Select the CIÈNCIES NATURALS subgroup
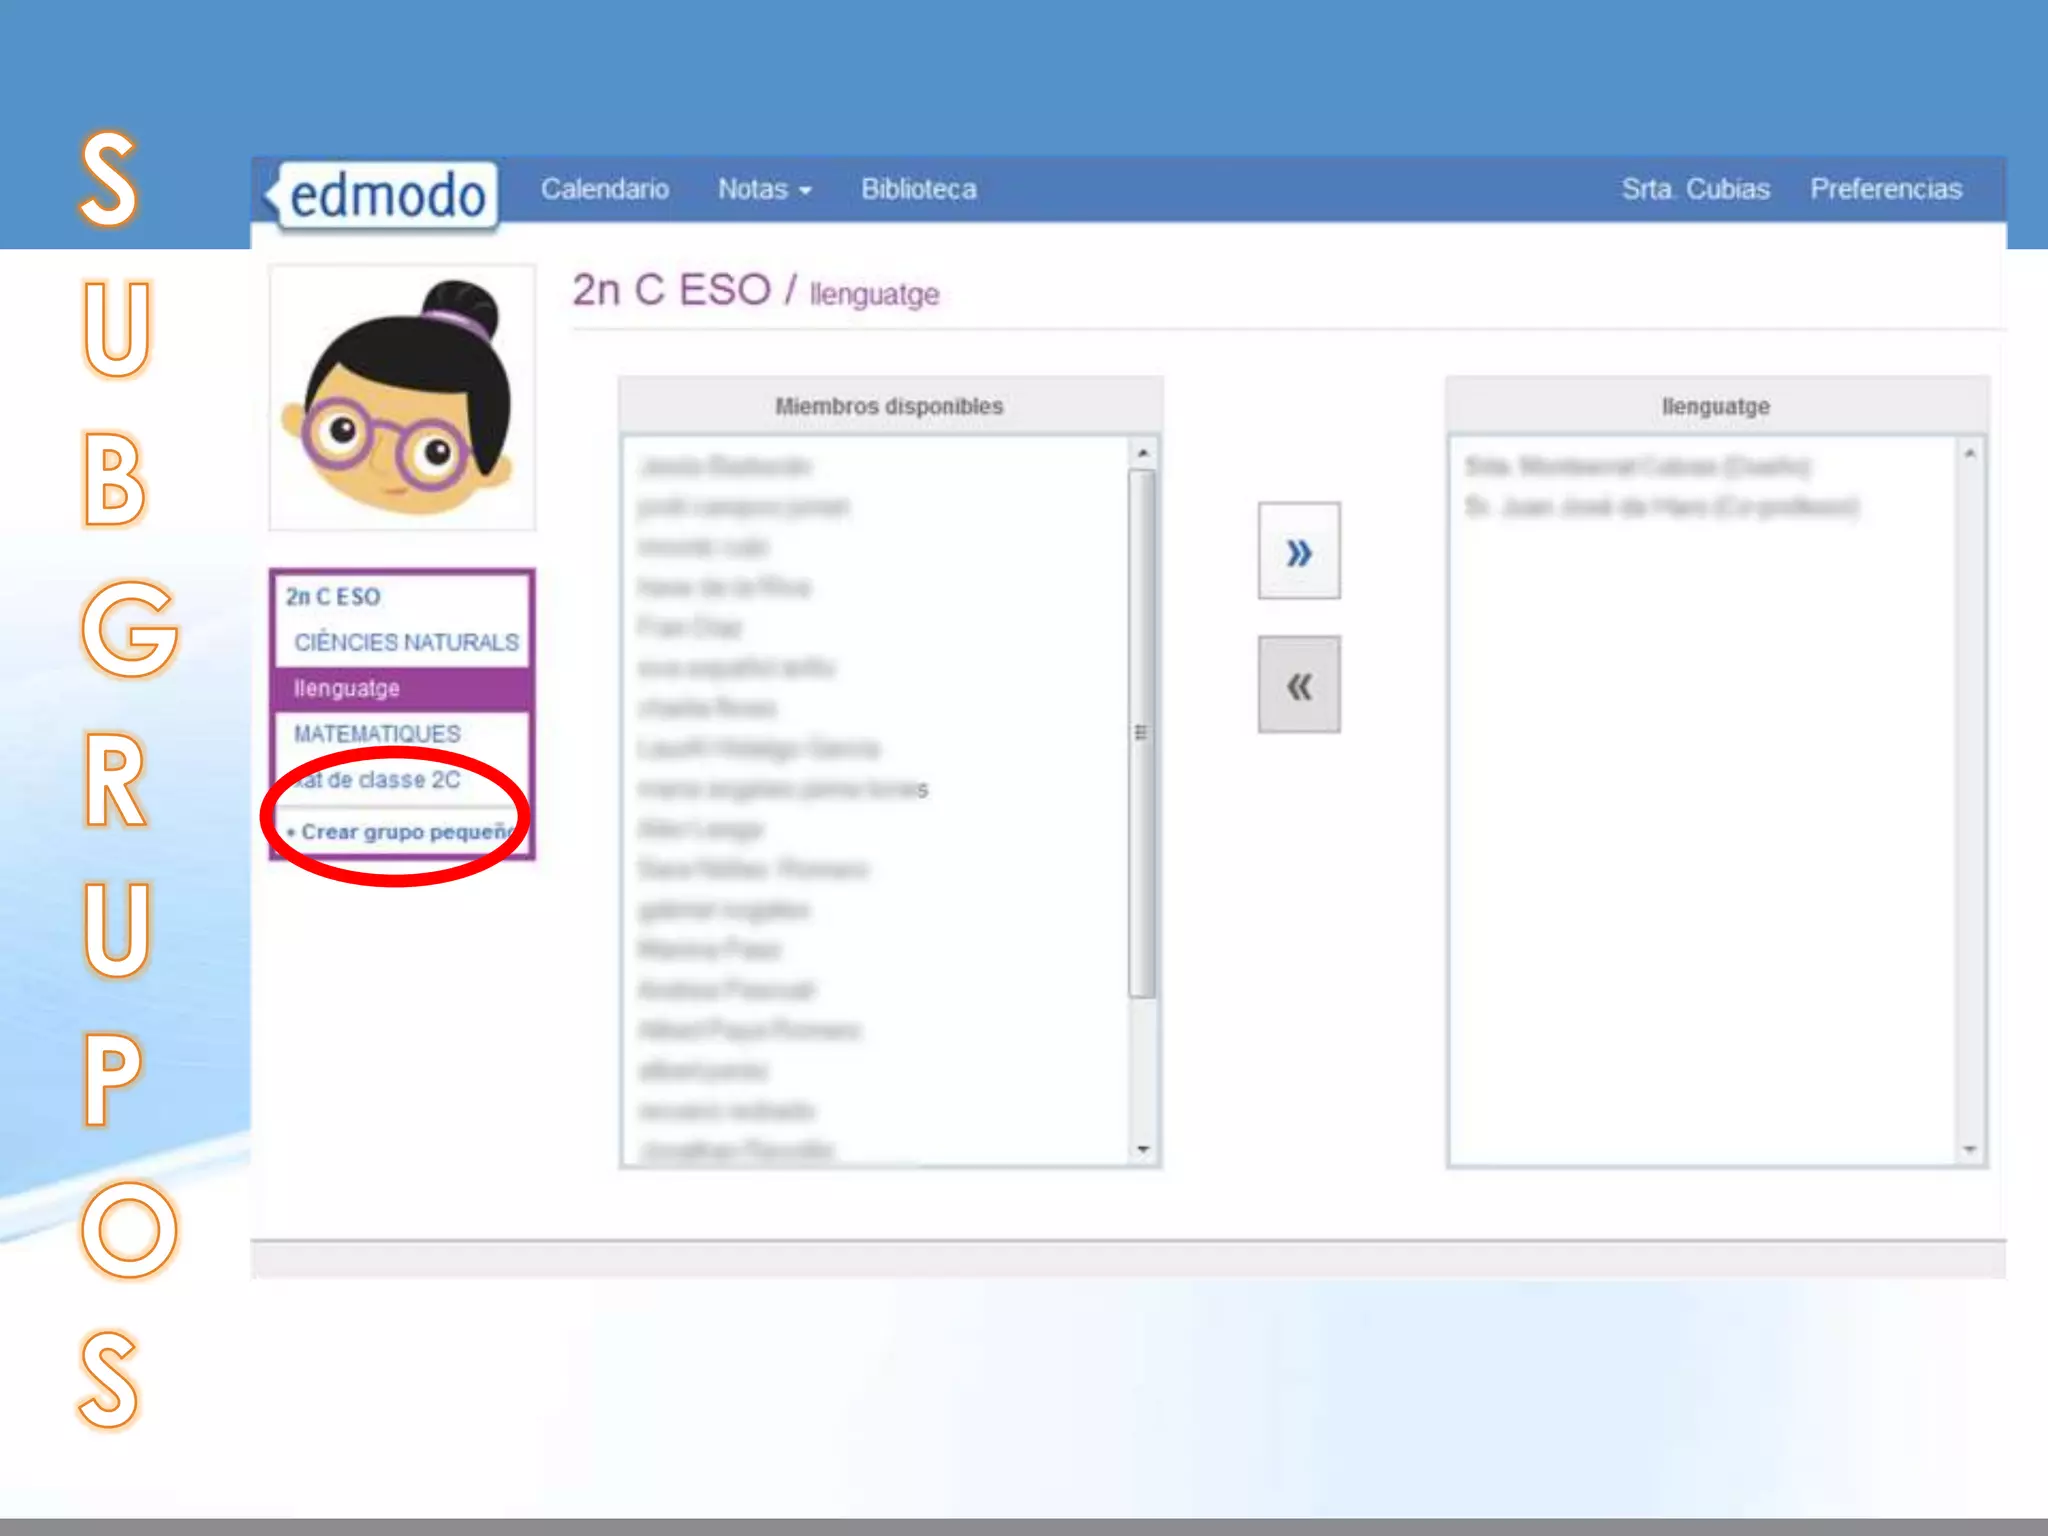The width and height of the screenshot is (2048, 1536). tap(406, 642)
